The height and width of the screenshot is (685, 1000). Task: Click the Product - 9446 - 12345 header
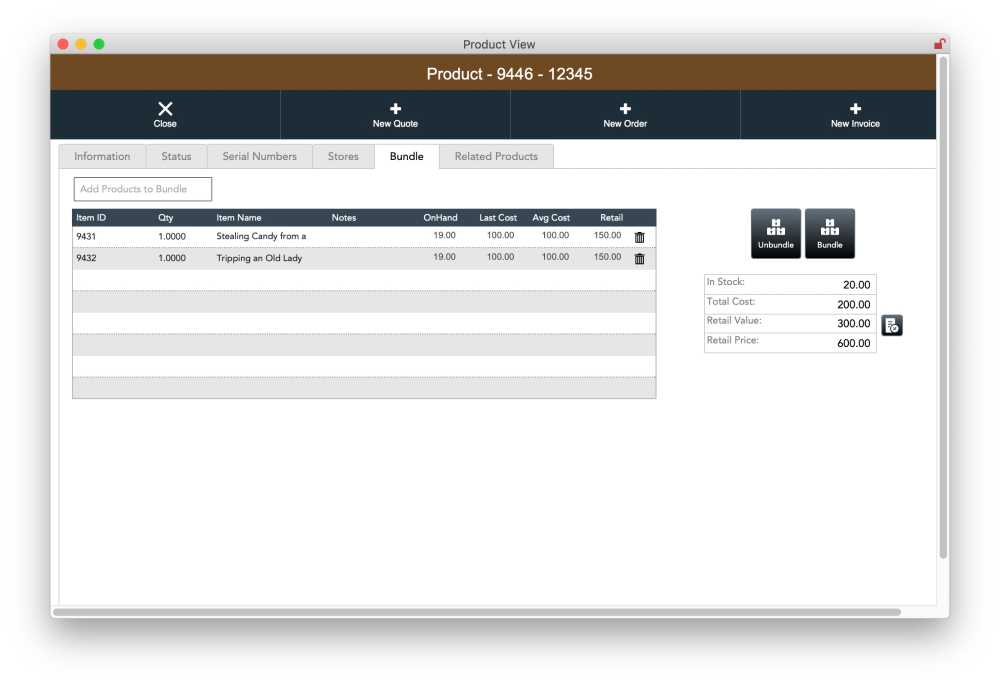pyautogui.click(x=510, y=74)
